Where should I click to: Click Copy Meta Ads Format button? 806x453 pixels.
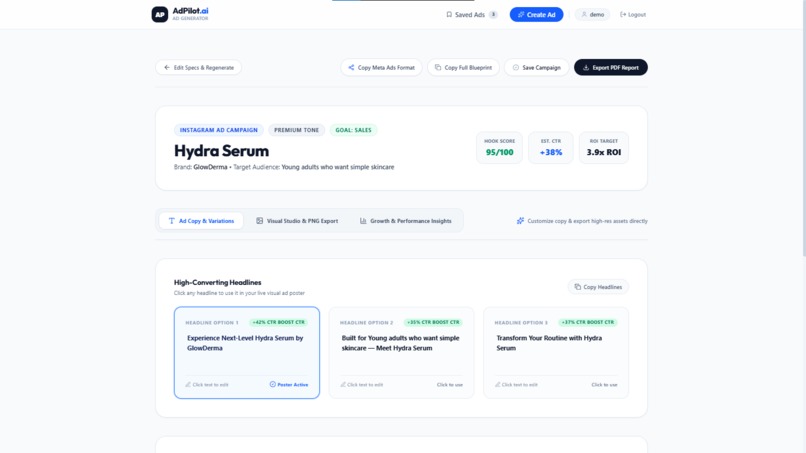point(381,67)
